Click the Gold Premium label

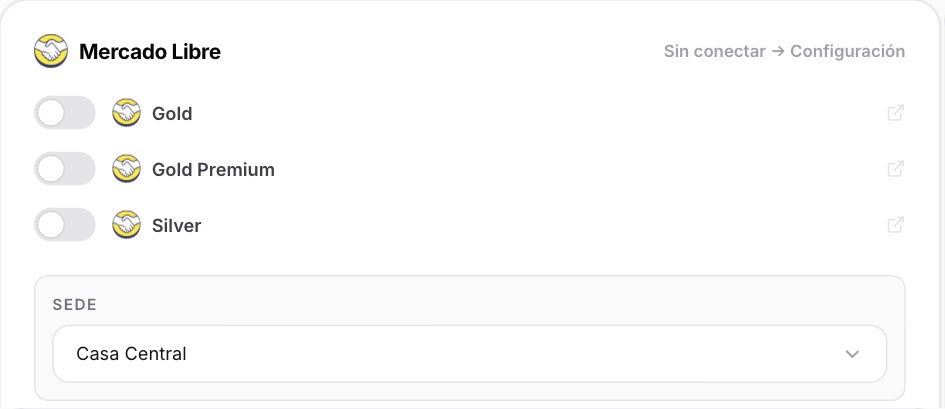pos(213,169)
